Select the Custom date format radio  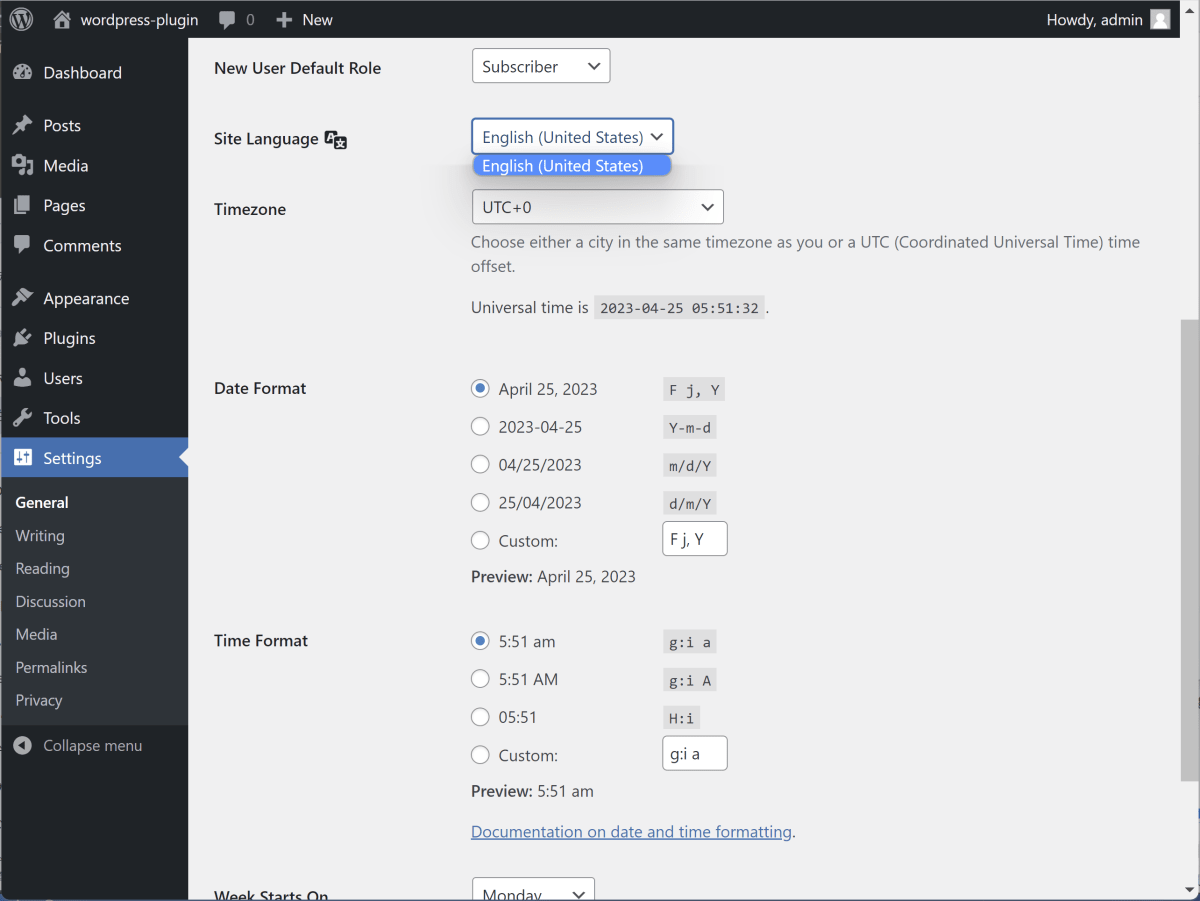point(480,541)
